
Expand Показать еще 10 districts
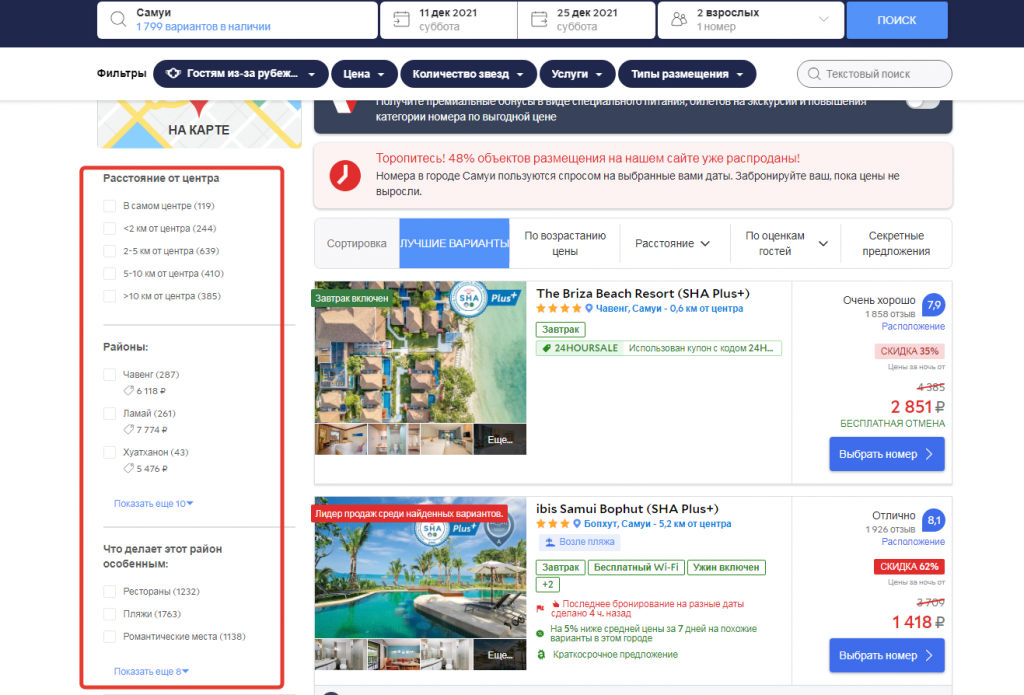click(x=153, y=504)
